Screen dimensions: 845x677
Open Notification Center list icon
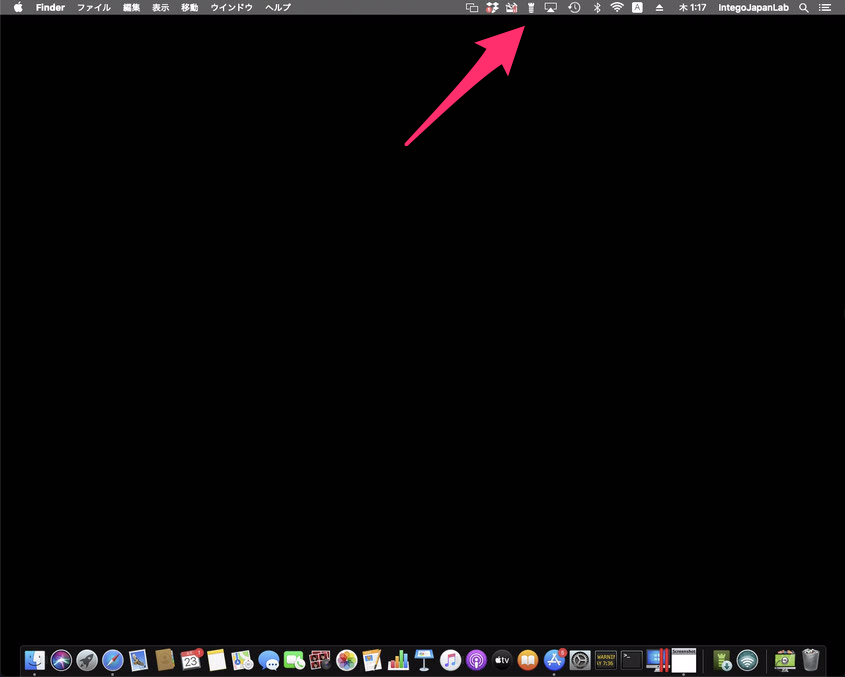point(825,8)
